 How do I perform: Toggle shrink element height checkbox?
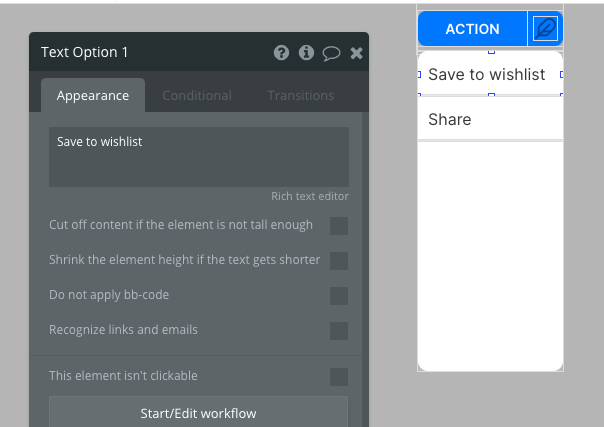click(339, 261)
